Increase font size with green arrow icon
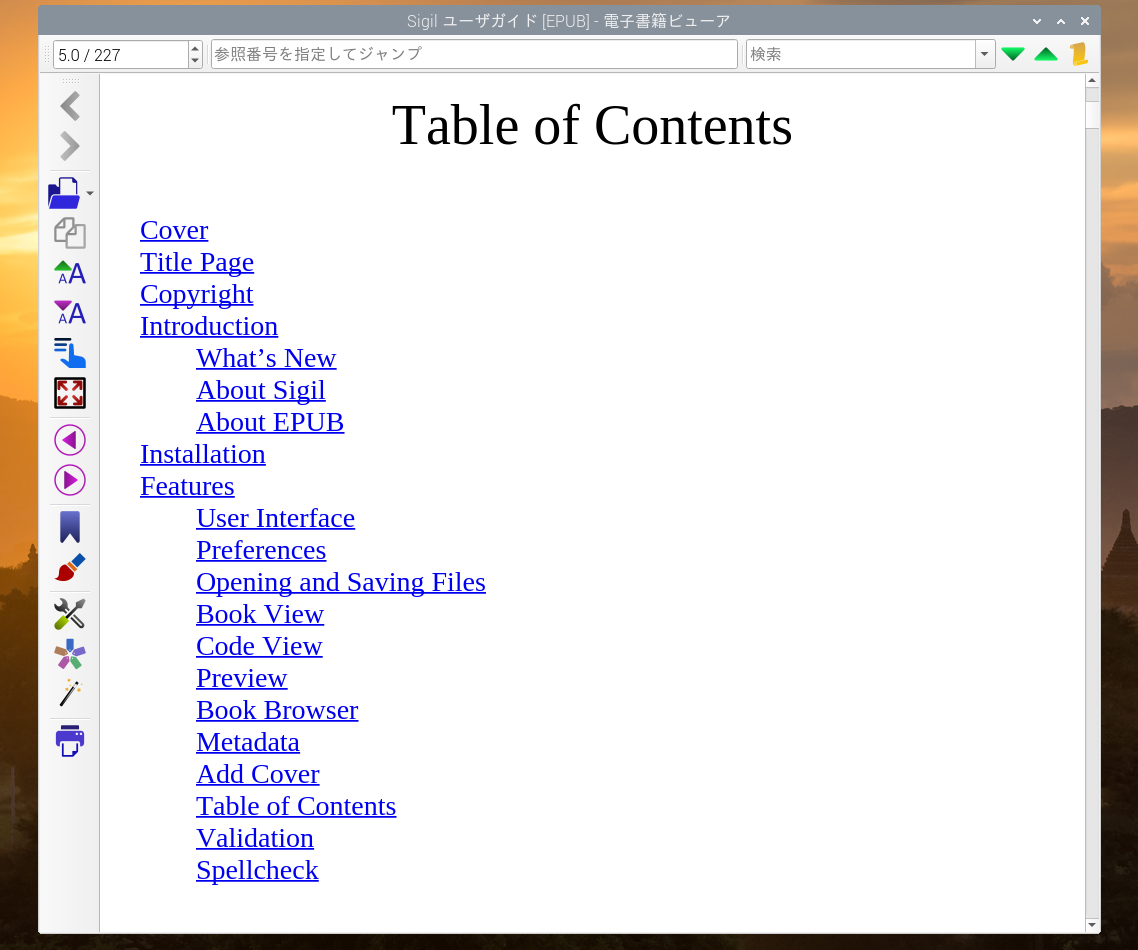1138x950 pixels. point(70,273)
